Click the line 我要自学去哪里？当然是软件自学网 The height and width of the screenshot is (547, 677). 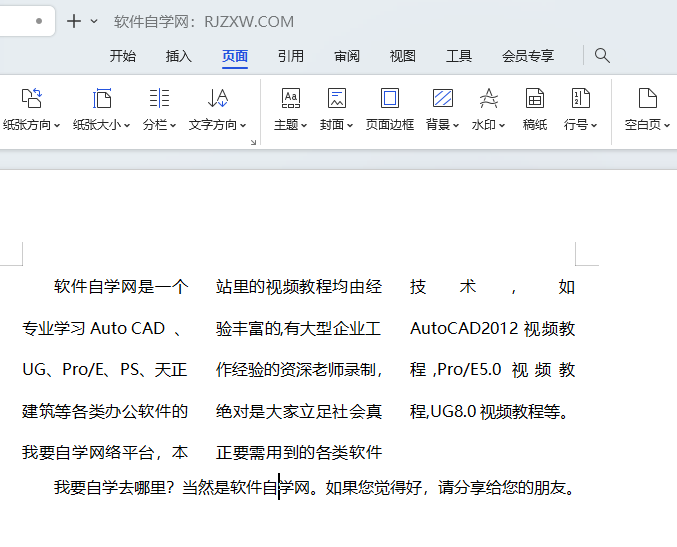181,488
